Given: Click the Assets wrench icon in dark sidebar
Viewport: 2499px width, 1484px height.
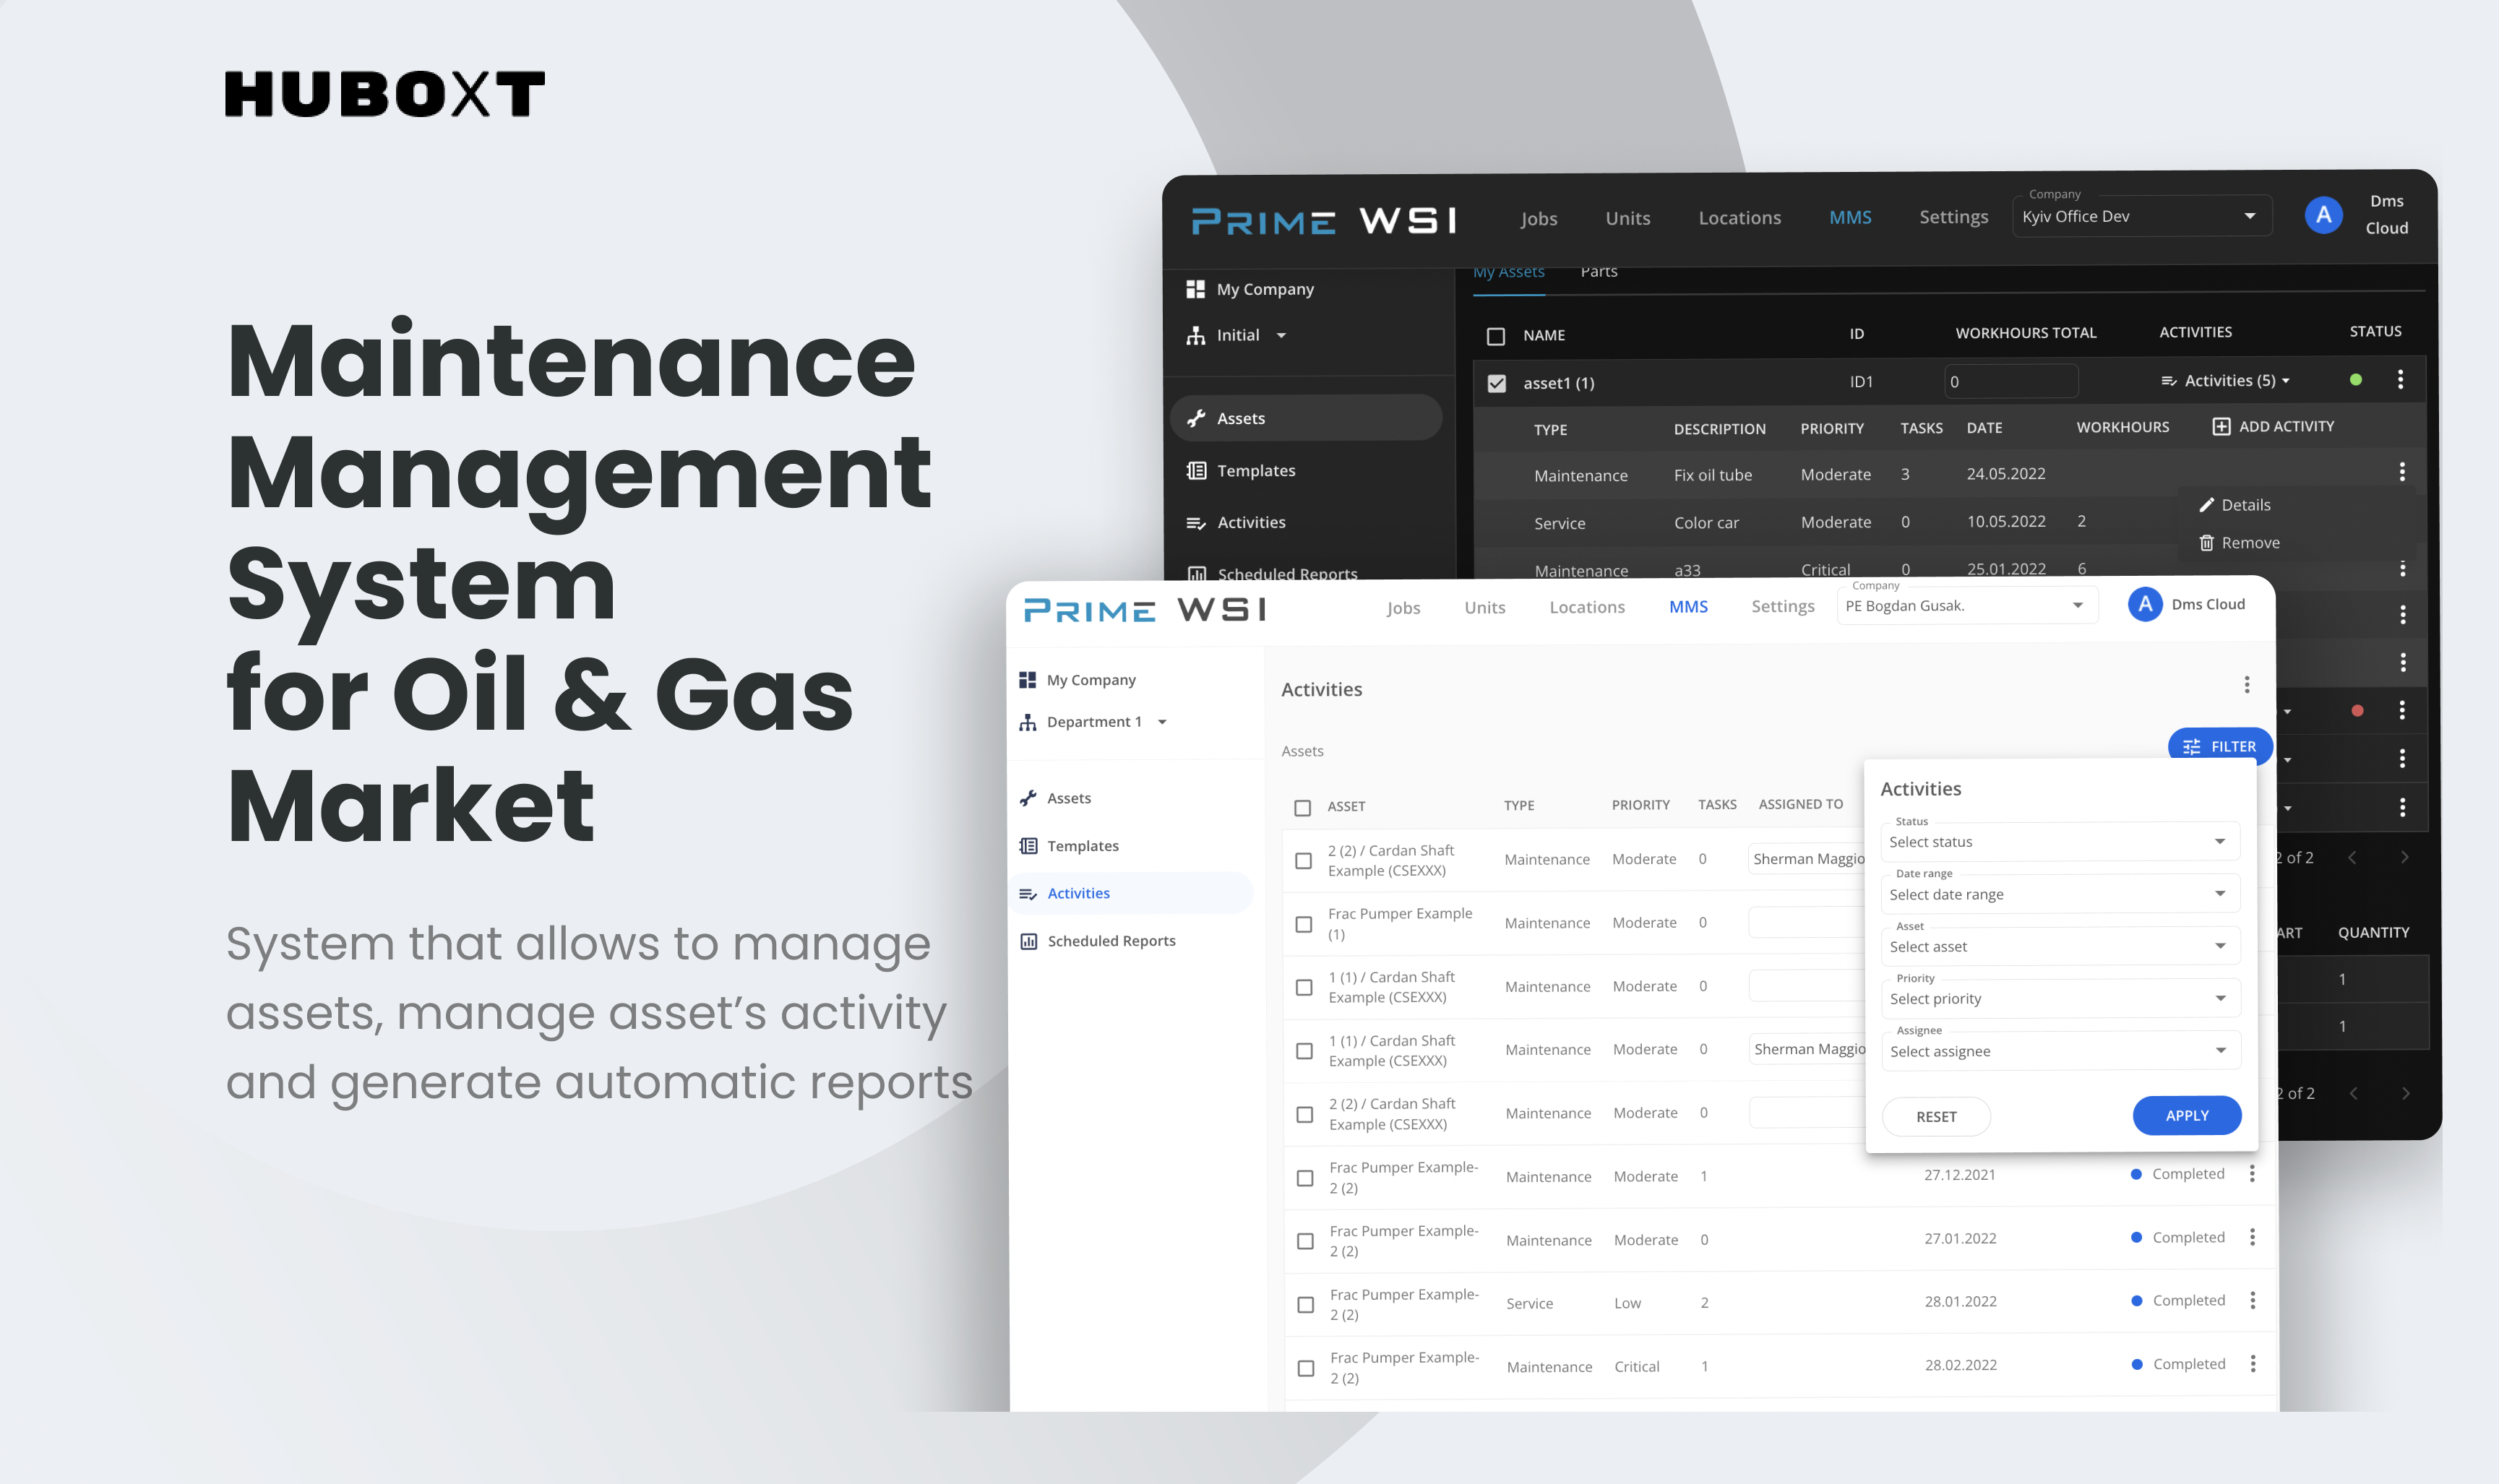Looking at the screenshot, I should click(x=1195, y=418).
